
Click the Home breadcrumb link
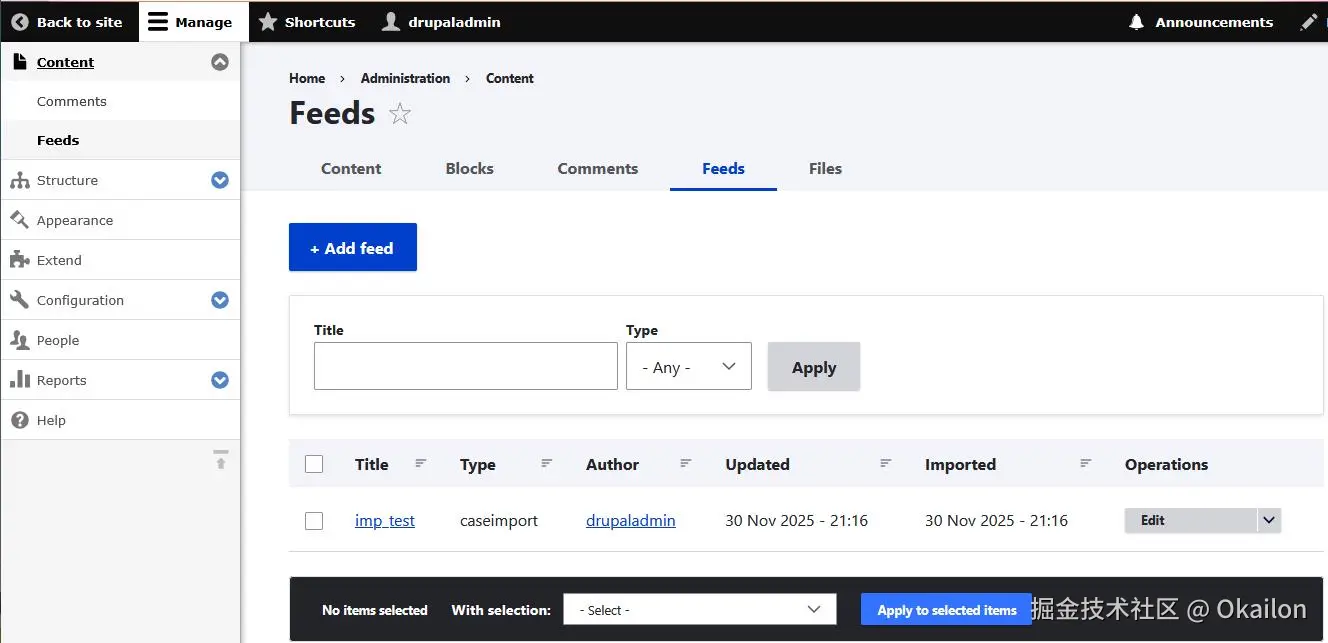pos(307,78)
